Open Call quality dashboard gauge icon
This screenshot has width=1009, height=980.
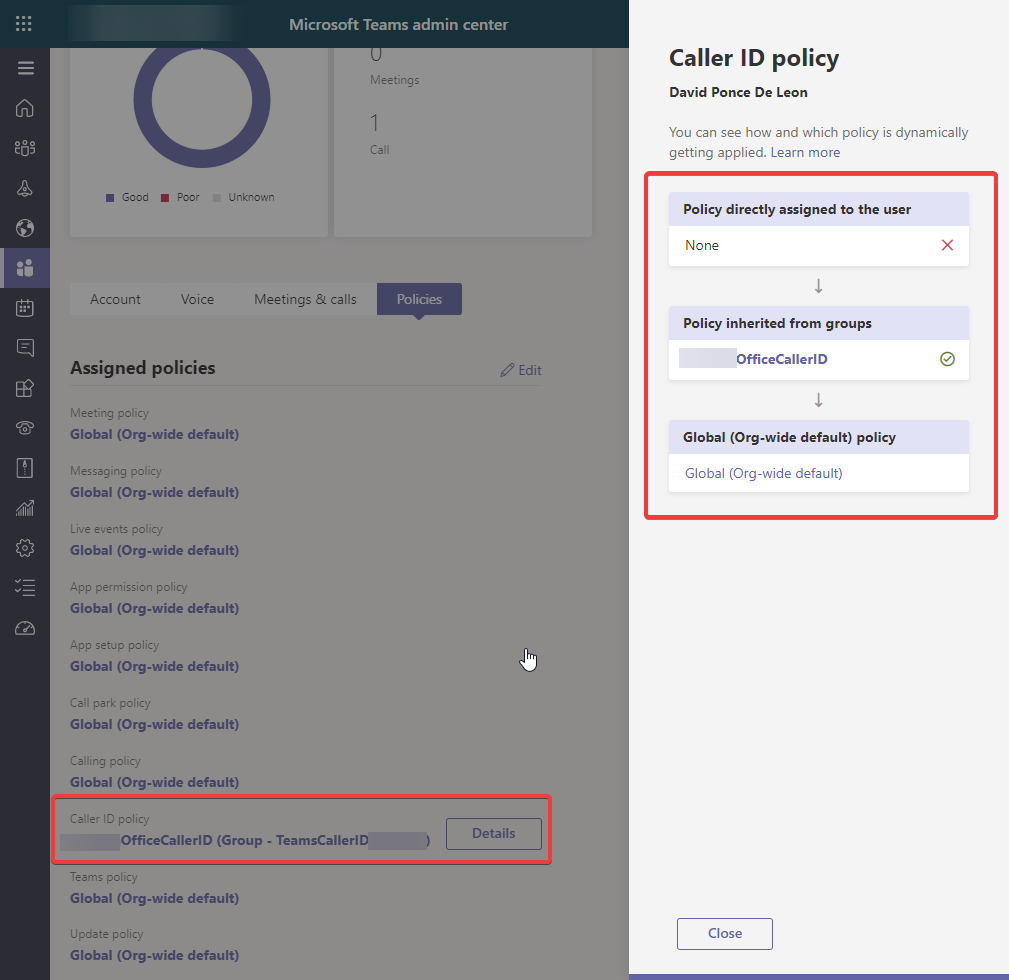(x=25, y=628)
